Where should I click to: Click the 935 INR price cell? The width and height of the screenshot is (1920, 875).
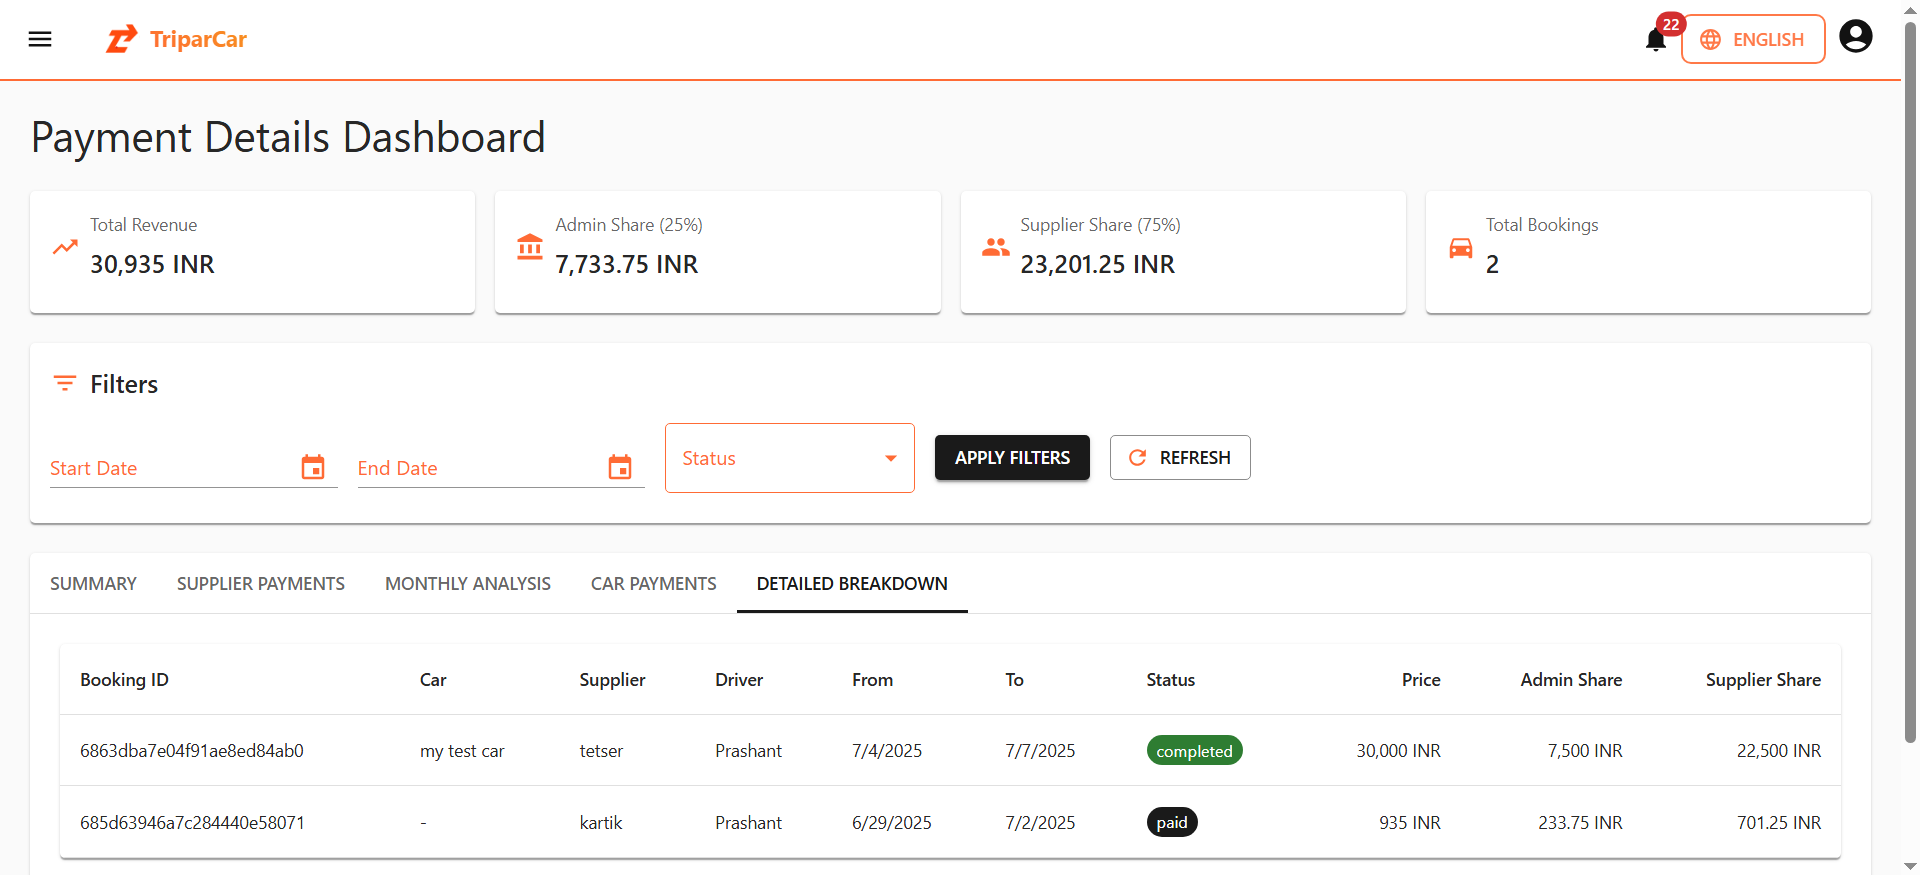(1410, 823)
